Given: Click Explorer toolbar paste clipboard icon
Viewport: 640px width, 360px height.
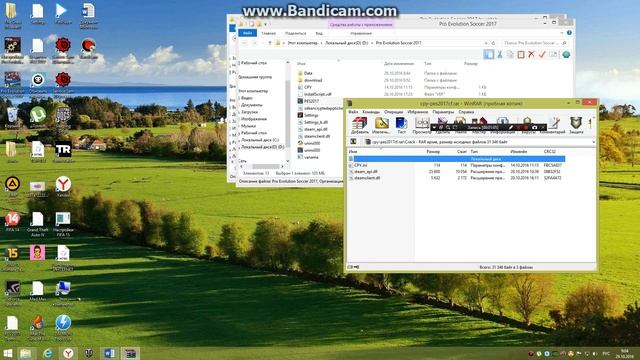Looking at the screenshot, I should (x=521, y=54).
